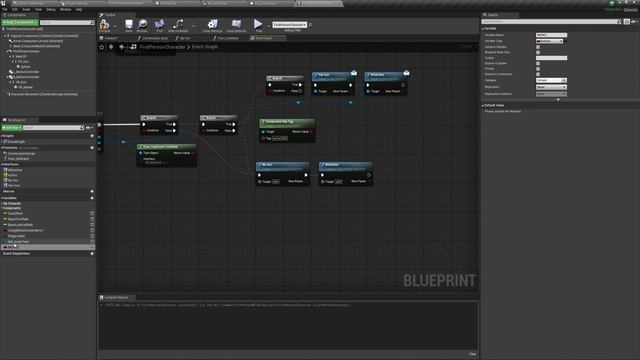Open the Asset menu
Image resolution: width=640 pixels, height=360 pixels.
click(x=26, y=9)
